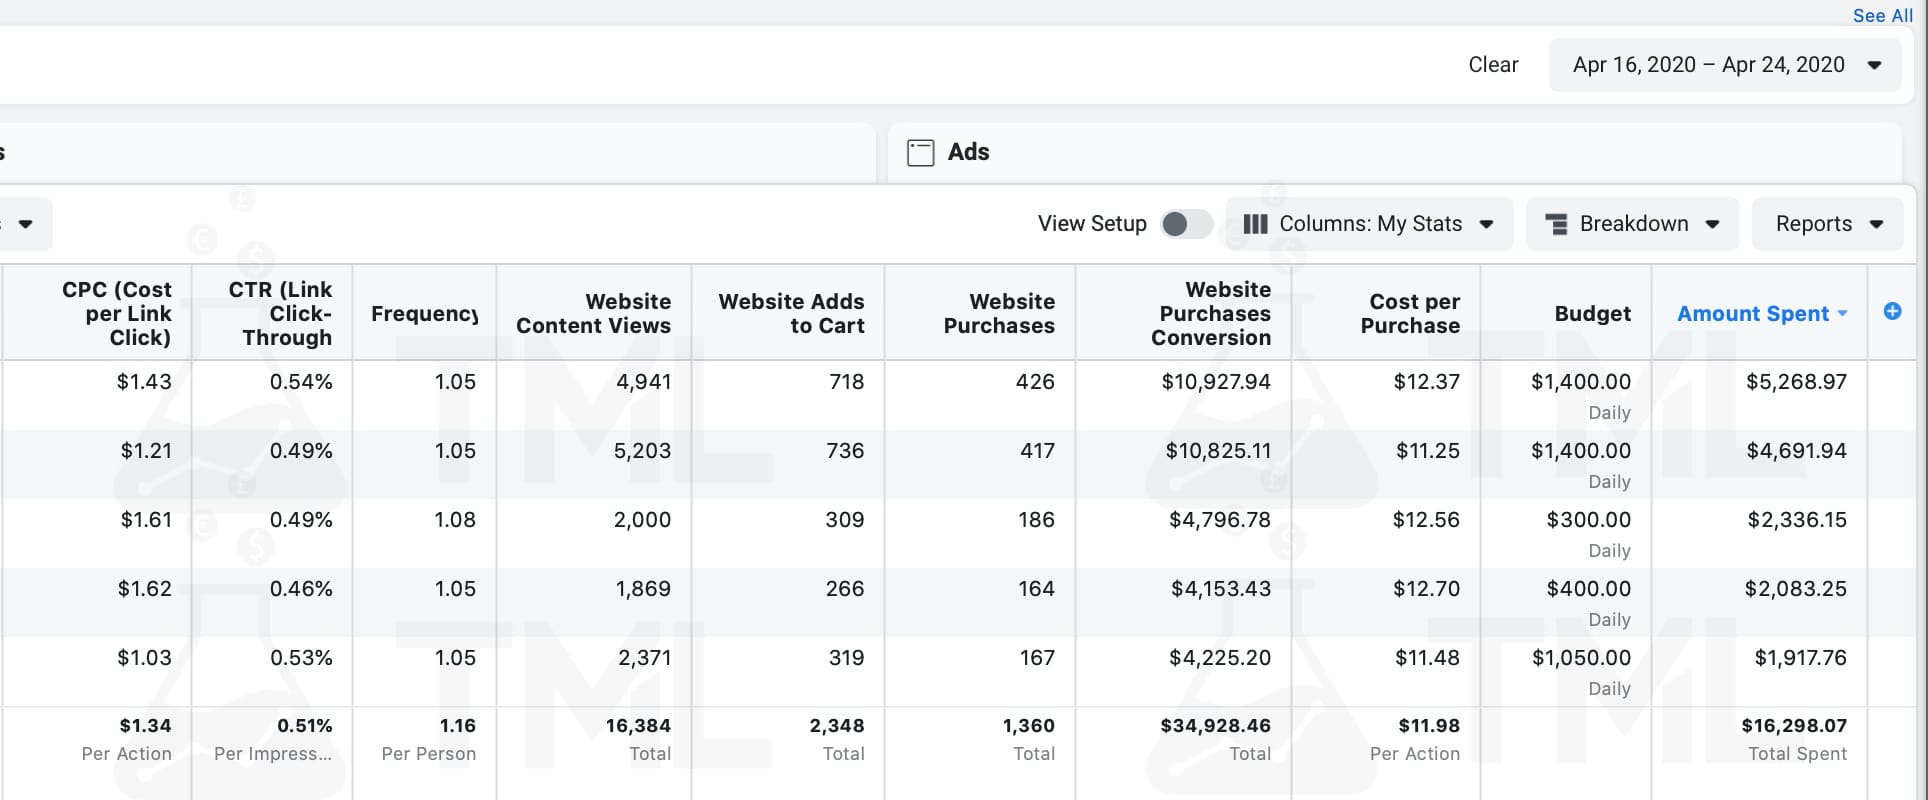This screenshot has height=800, width=1928.
Task: Click the Amount Spent sort arrow
Action: click(x=1843, y=314)
